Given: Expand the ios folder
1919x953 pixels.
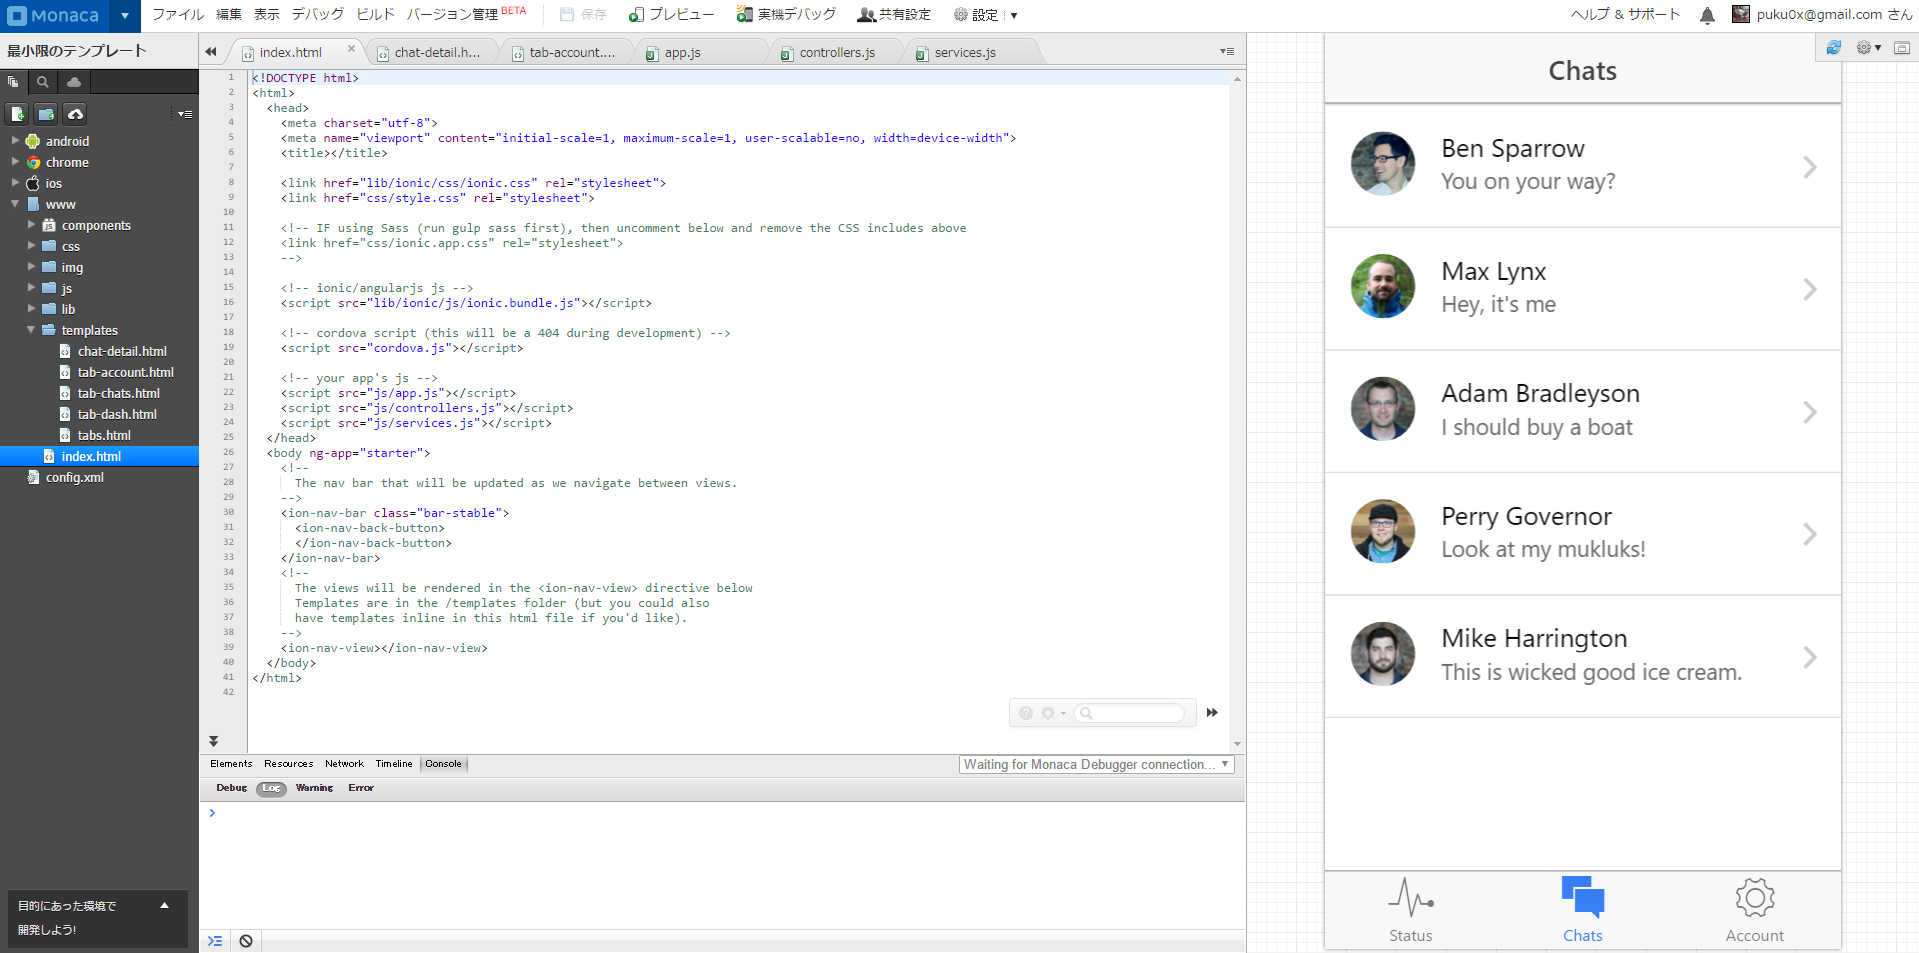Looking at the screenshot, I should coord(15,183).
